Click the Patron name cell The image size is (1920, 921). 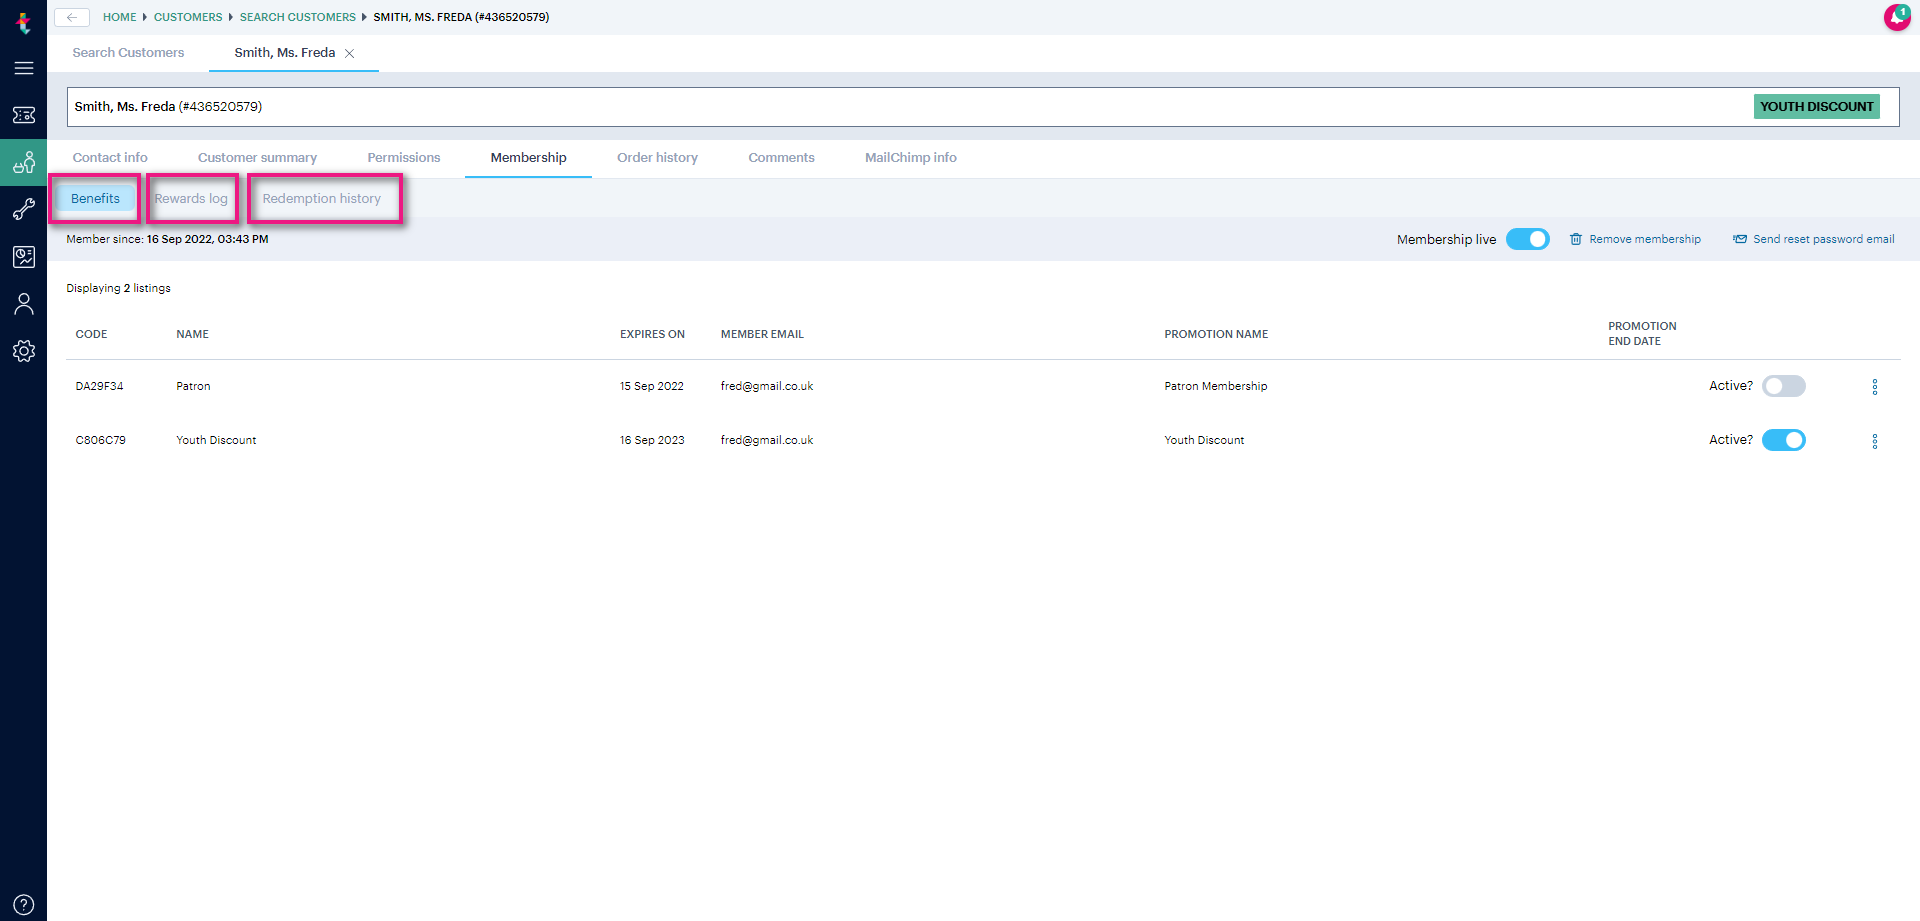click(193, 386)
